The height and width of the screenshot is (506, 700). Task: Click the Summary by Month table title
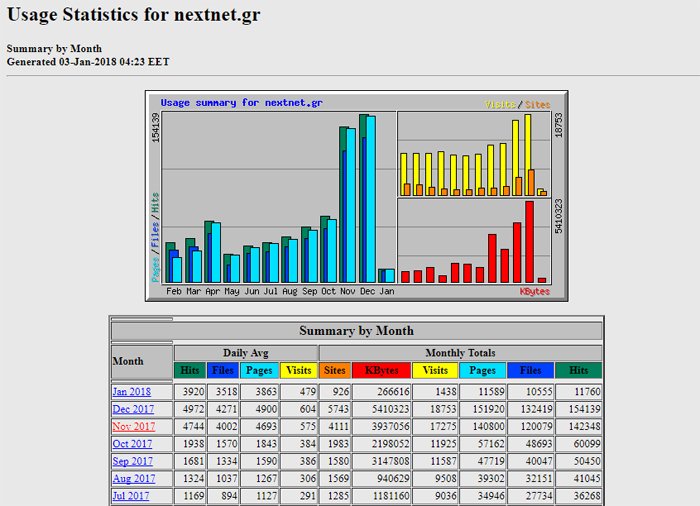[356, 331]
